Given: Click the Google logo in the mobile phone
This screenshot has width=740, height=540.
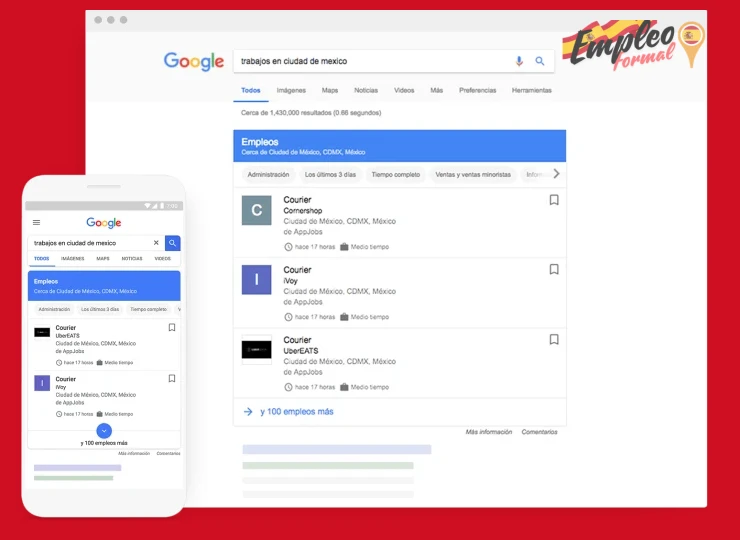Looking at the screenshot, I should [x=104, y=222].
